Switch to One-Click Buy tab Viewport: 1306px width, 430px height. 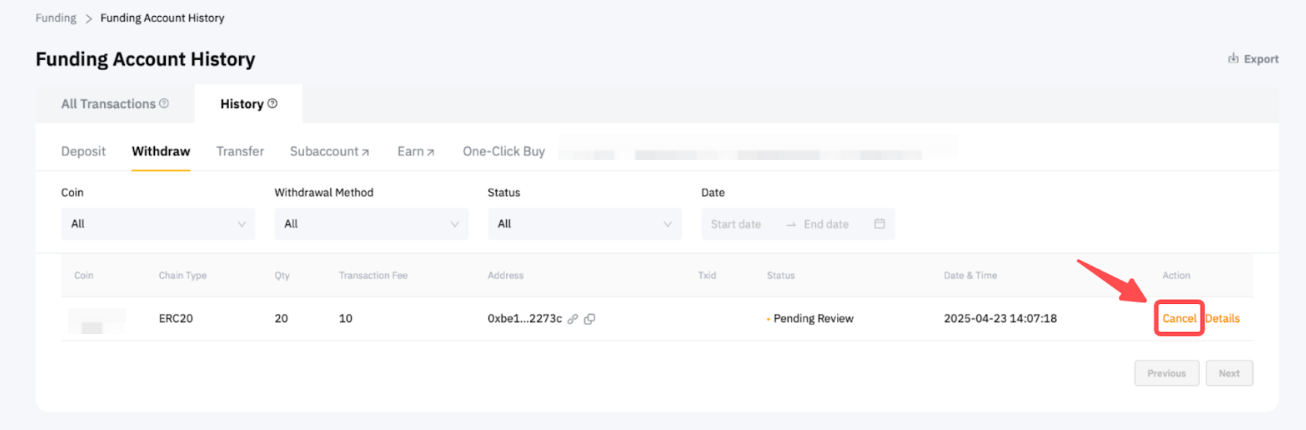[503, 152]
